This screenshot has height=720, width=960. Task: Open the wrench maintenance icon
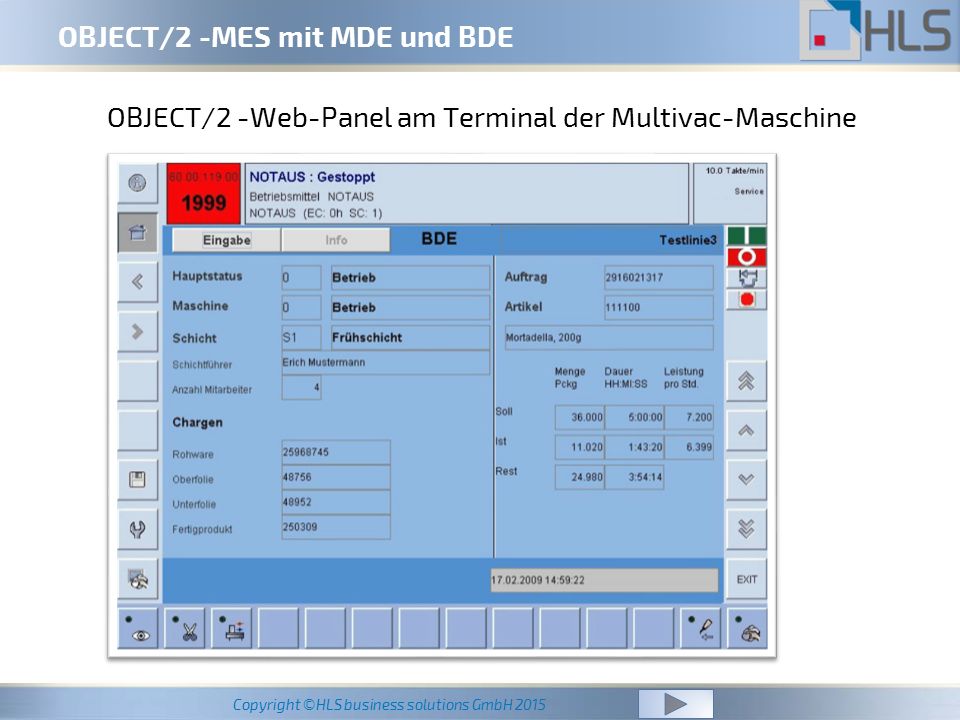tap(138, 529)
